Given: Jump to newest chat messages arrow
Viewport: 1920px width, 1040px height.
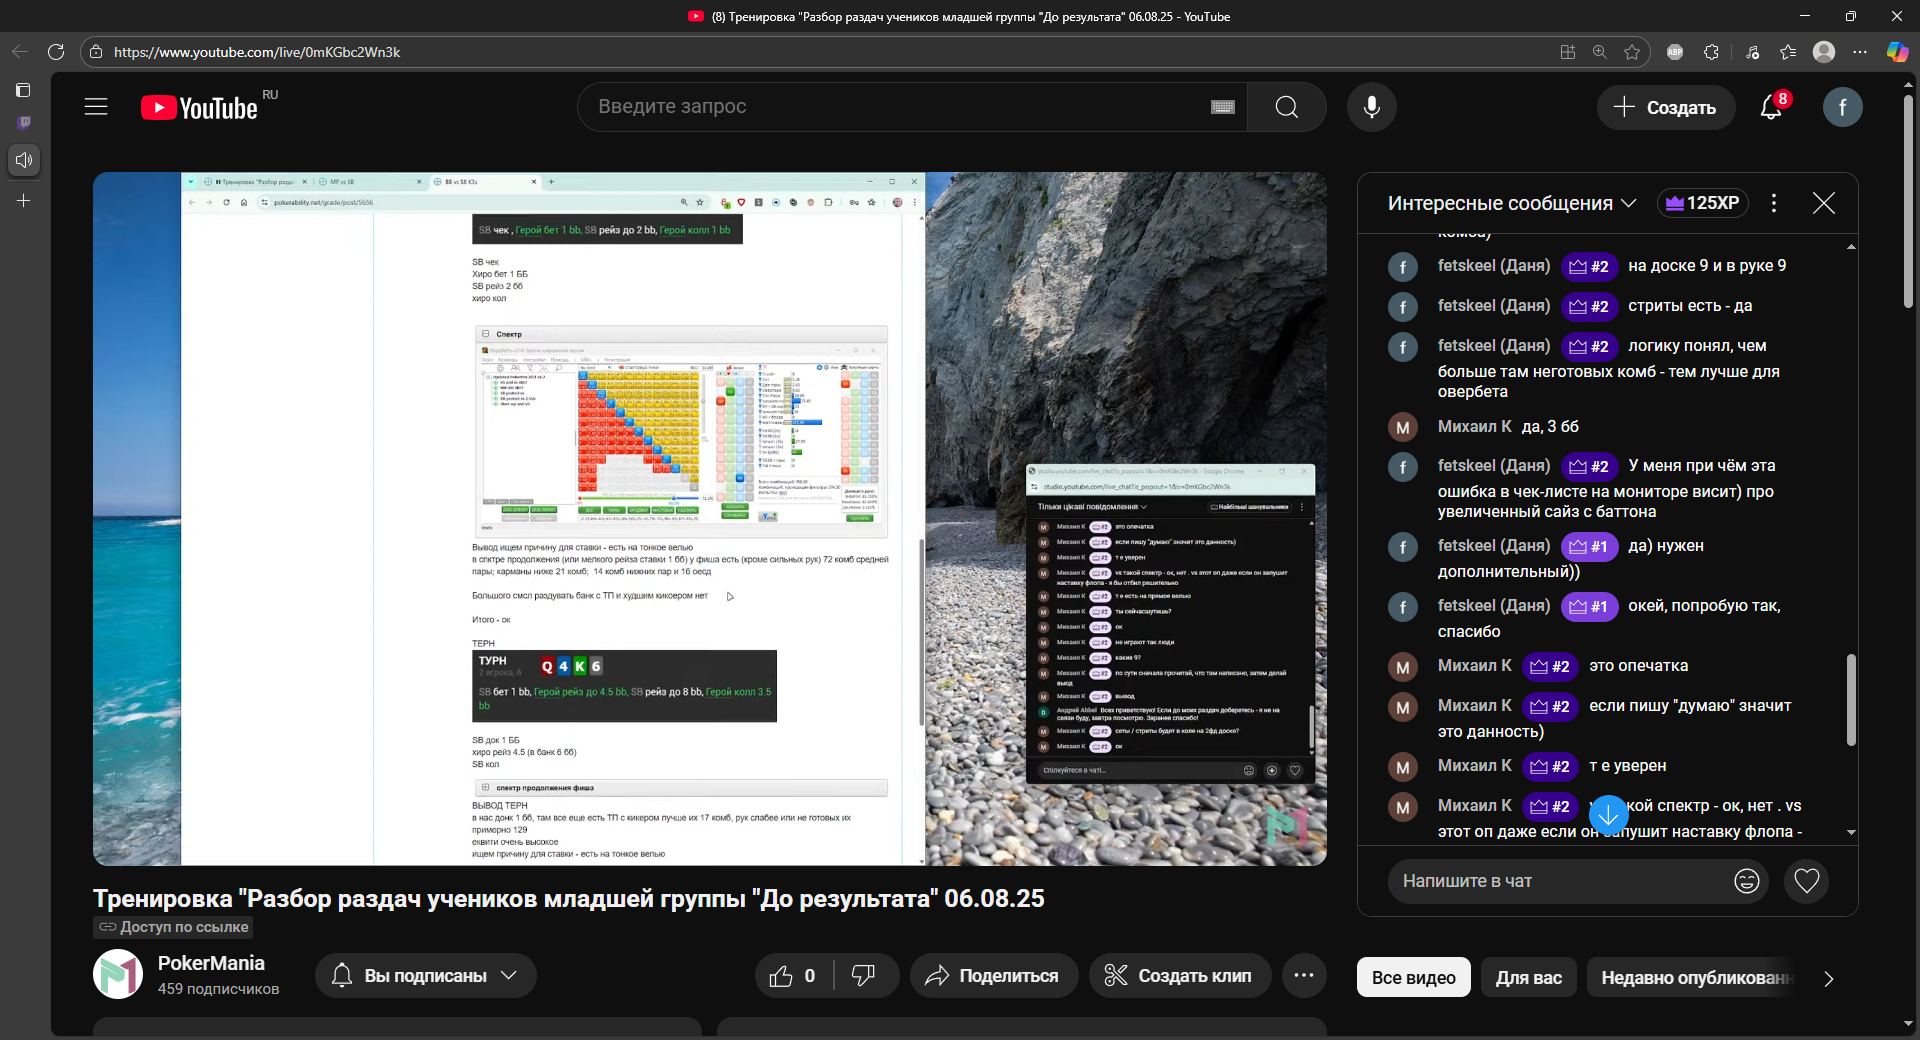Looking at the screenshot, I should [x=1608, y=816].
